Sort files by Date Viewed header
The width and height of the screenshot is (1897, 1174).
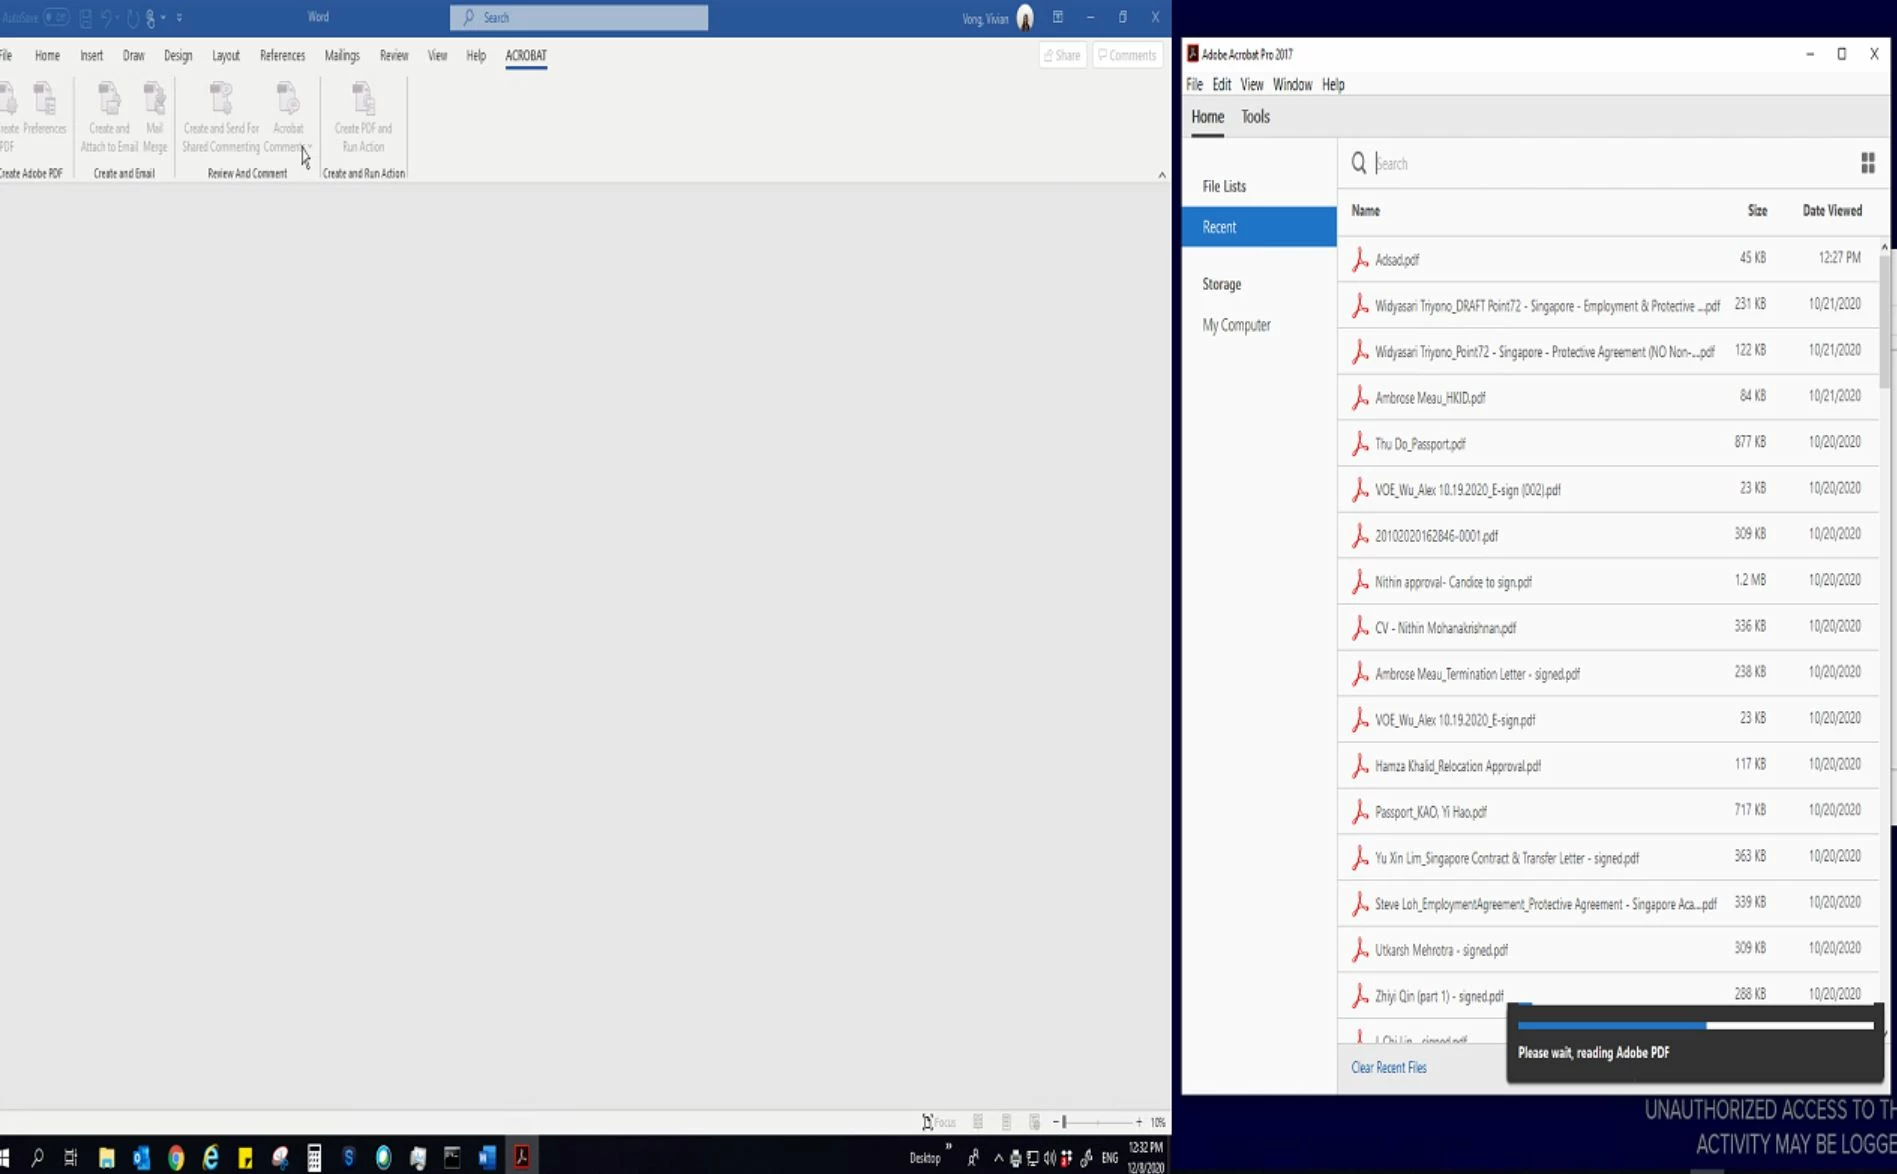point(1832,211)
